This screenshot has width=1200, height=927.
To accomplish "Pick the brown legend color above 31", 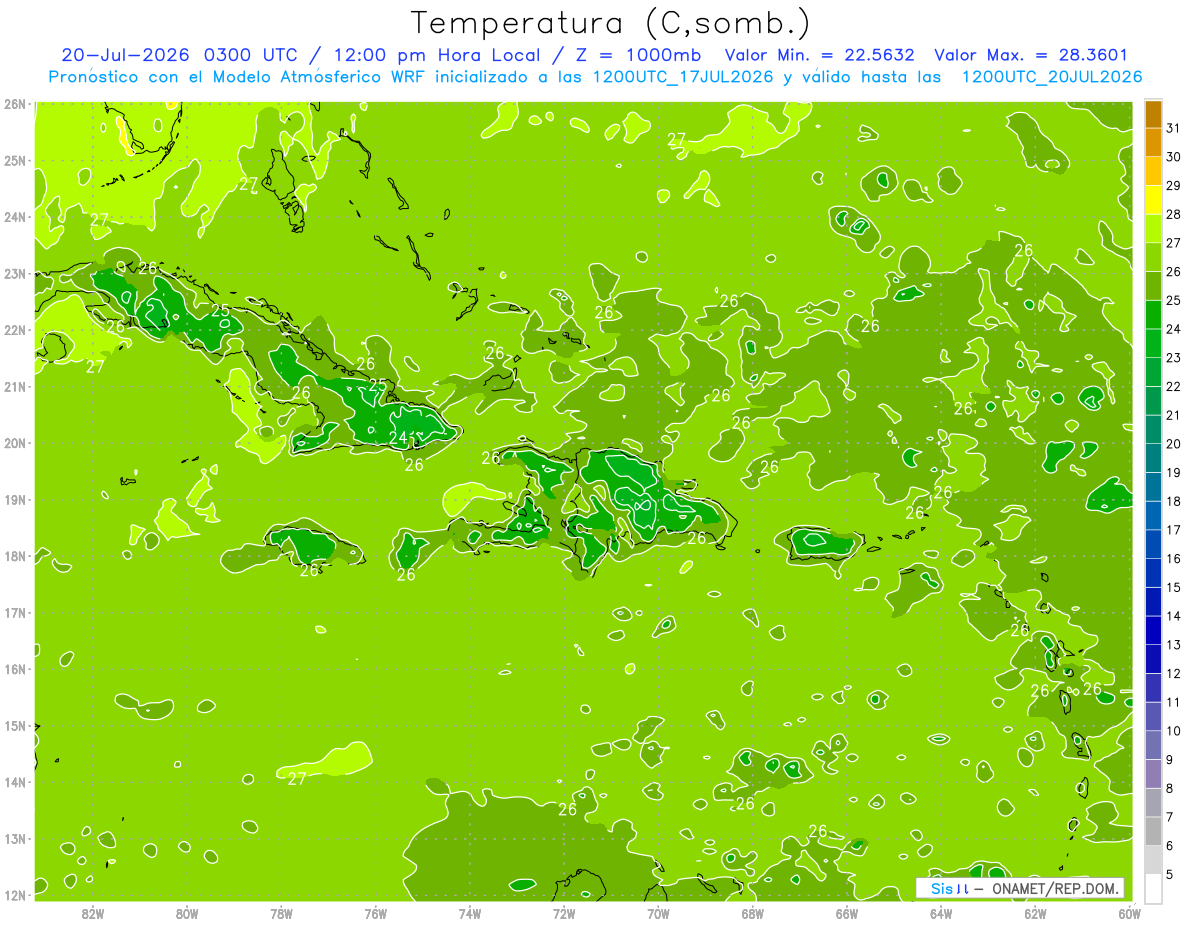I will 1153,114.
